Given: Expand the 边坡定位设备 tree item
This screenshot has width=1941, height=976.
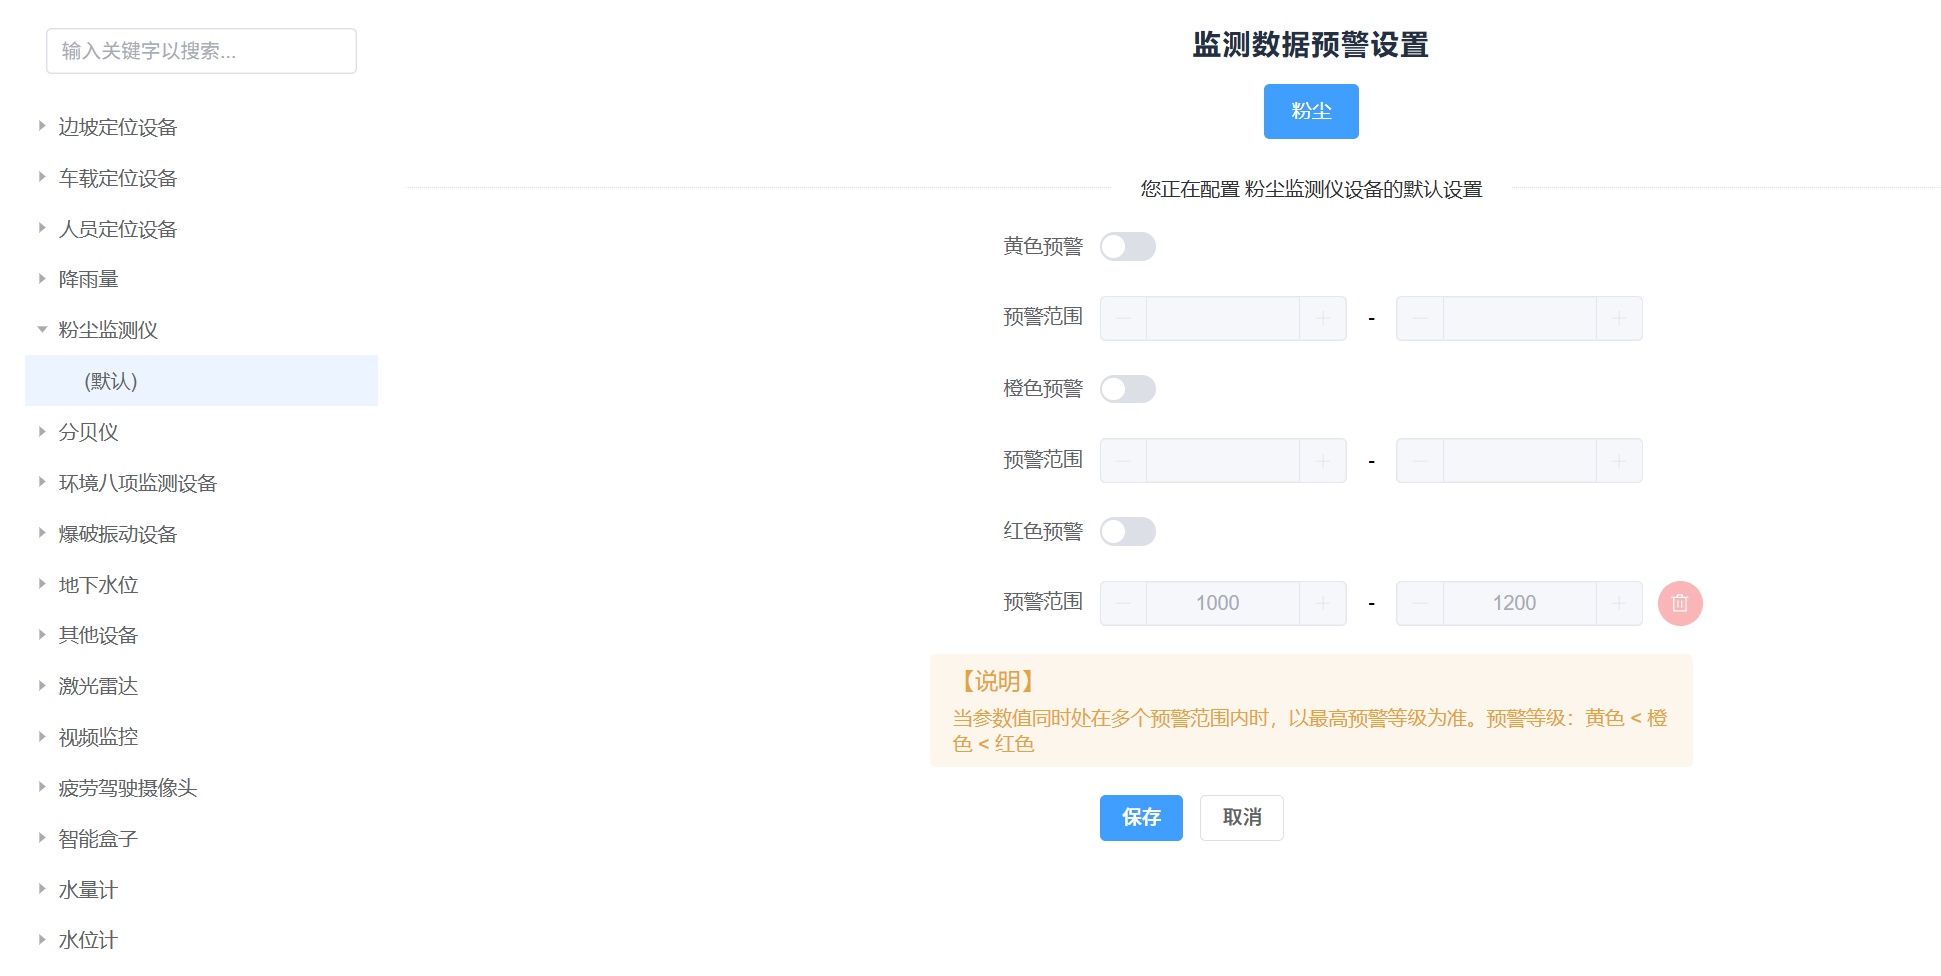Looking at the screenshot, I should pos(41,126).
